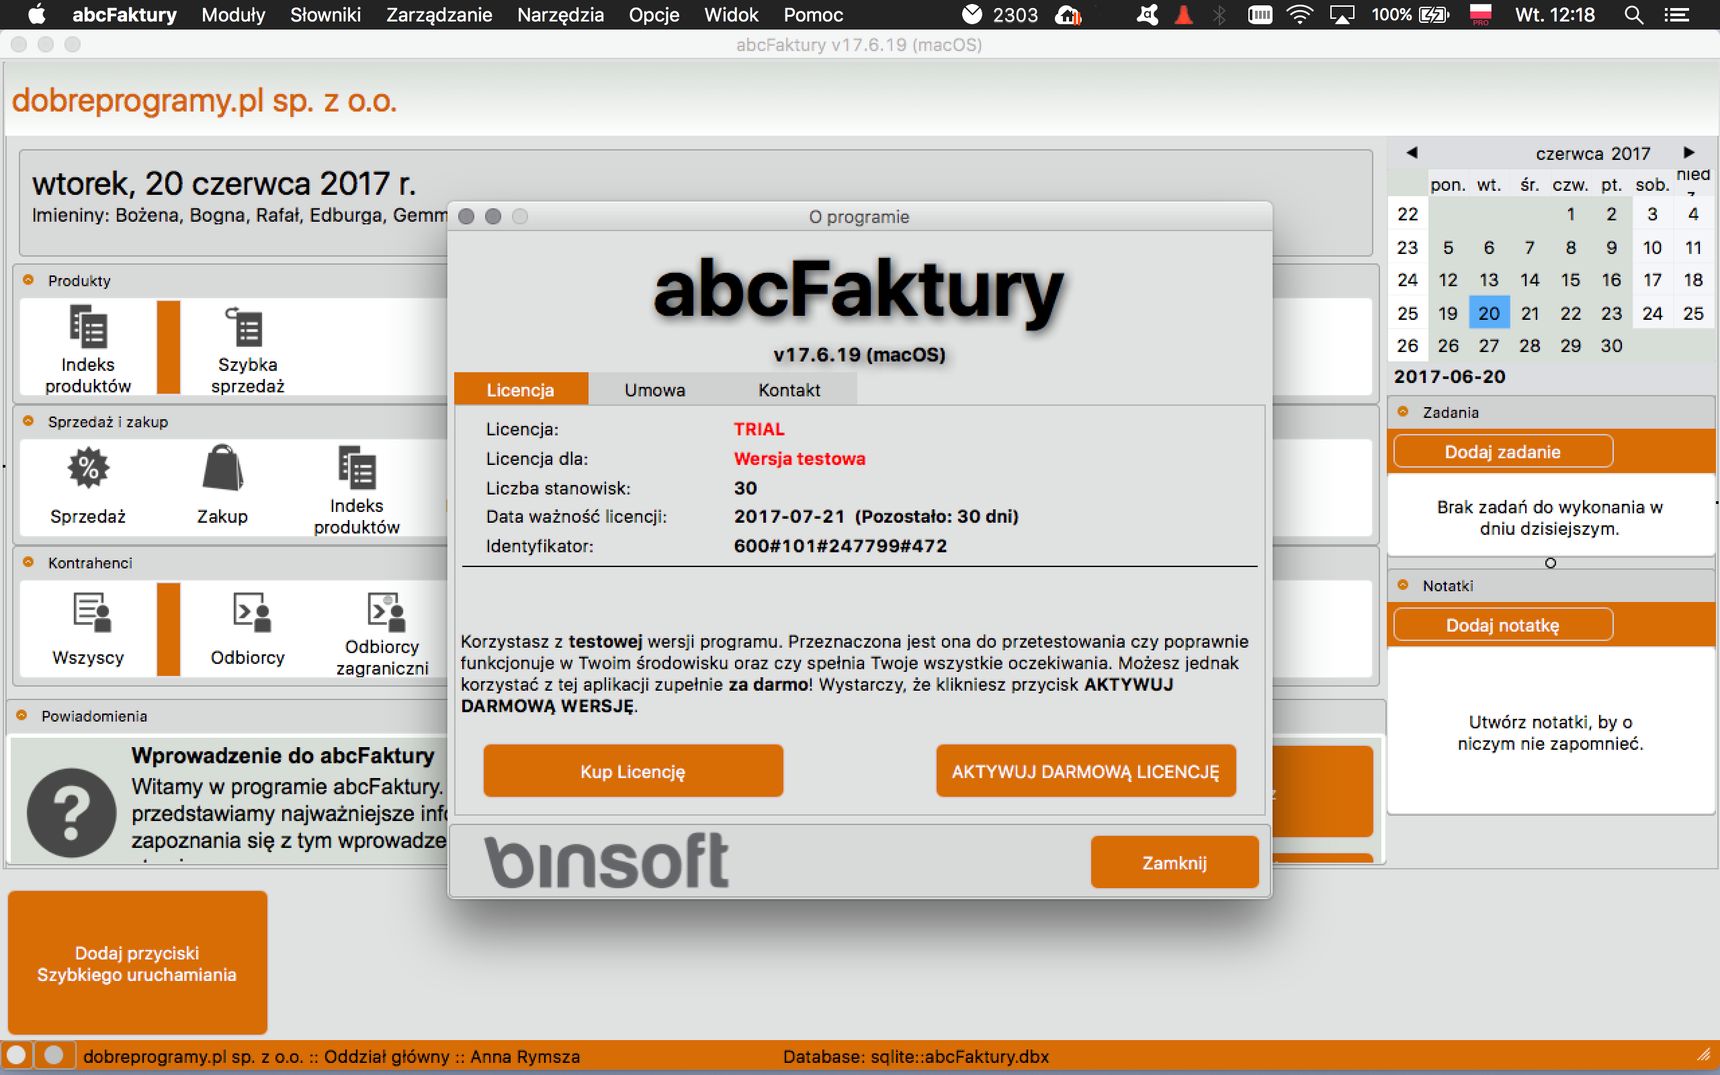
Task: Collapse the Produkty section
Action: pyautogui.click(x=28, y=280)
